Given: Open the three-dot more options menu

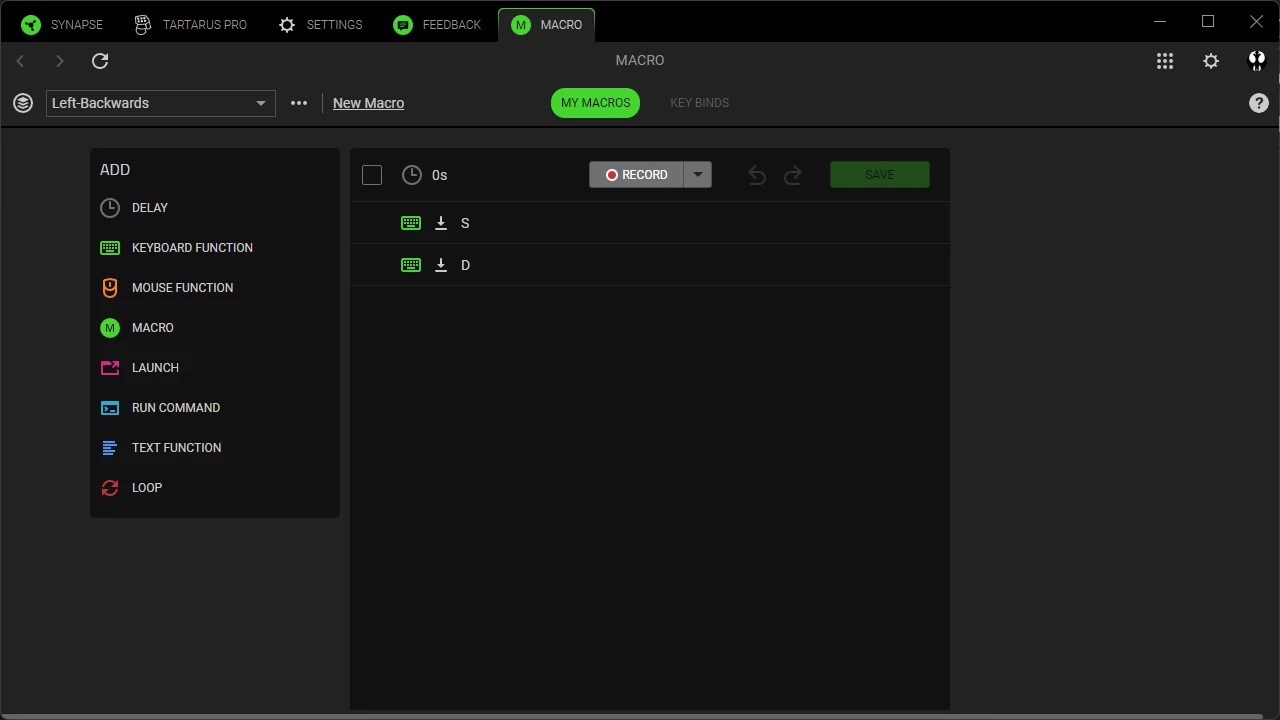Looking at the screenshot, I should 299,103.
